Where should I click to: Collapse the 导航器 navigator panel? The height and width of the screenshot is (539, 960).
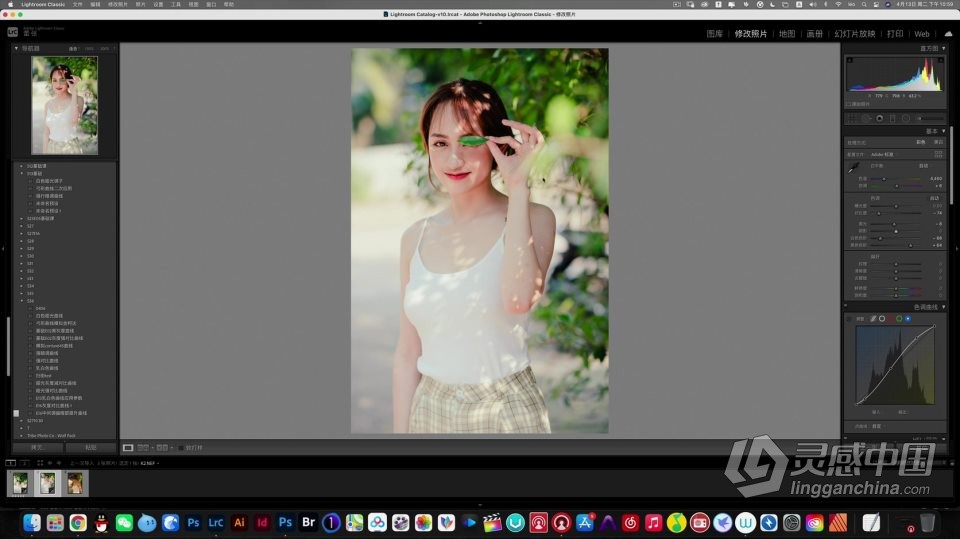(17, 48)
